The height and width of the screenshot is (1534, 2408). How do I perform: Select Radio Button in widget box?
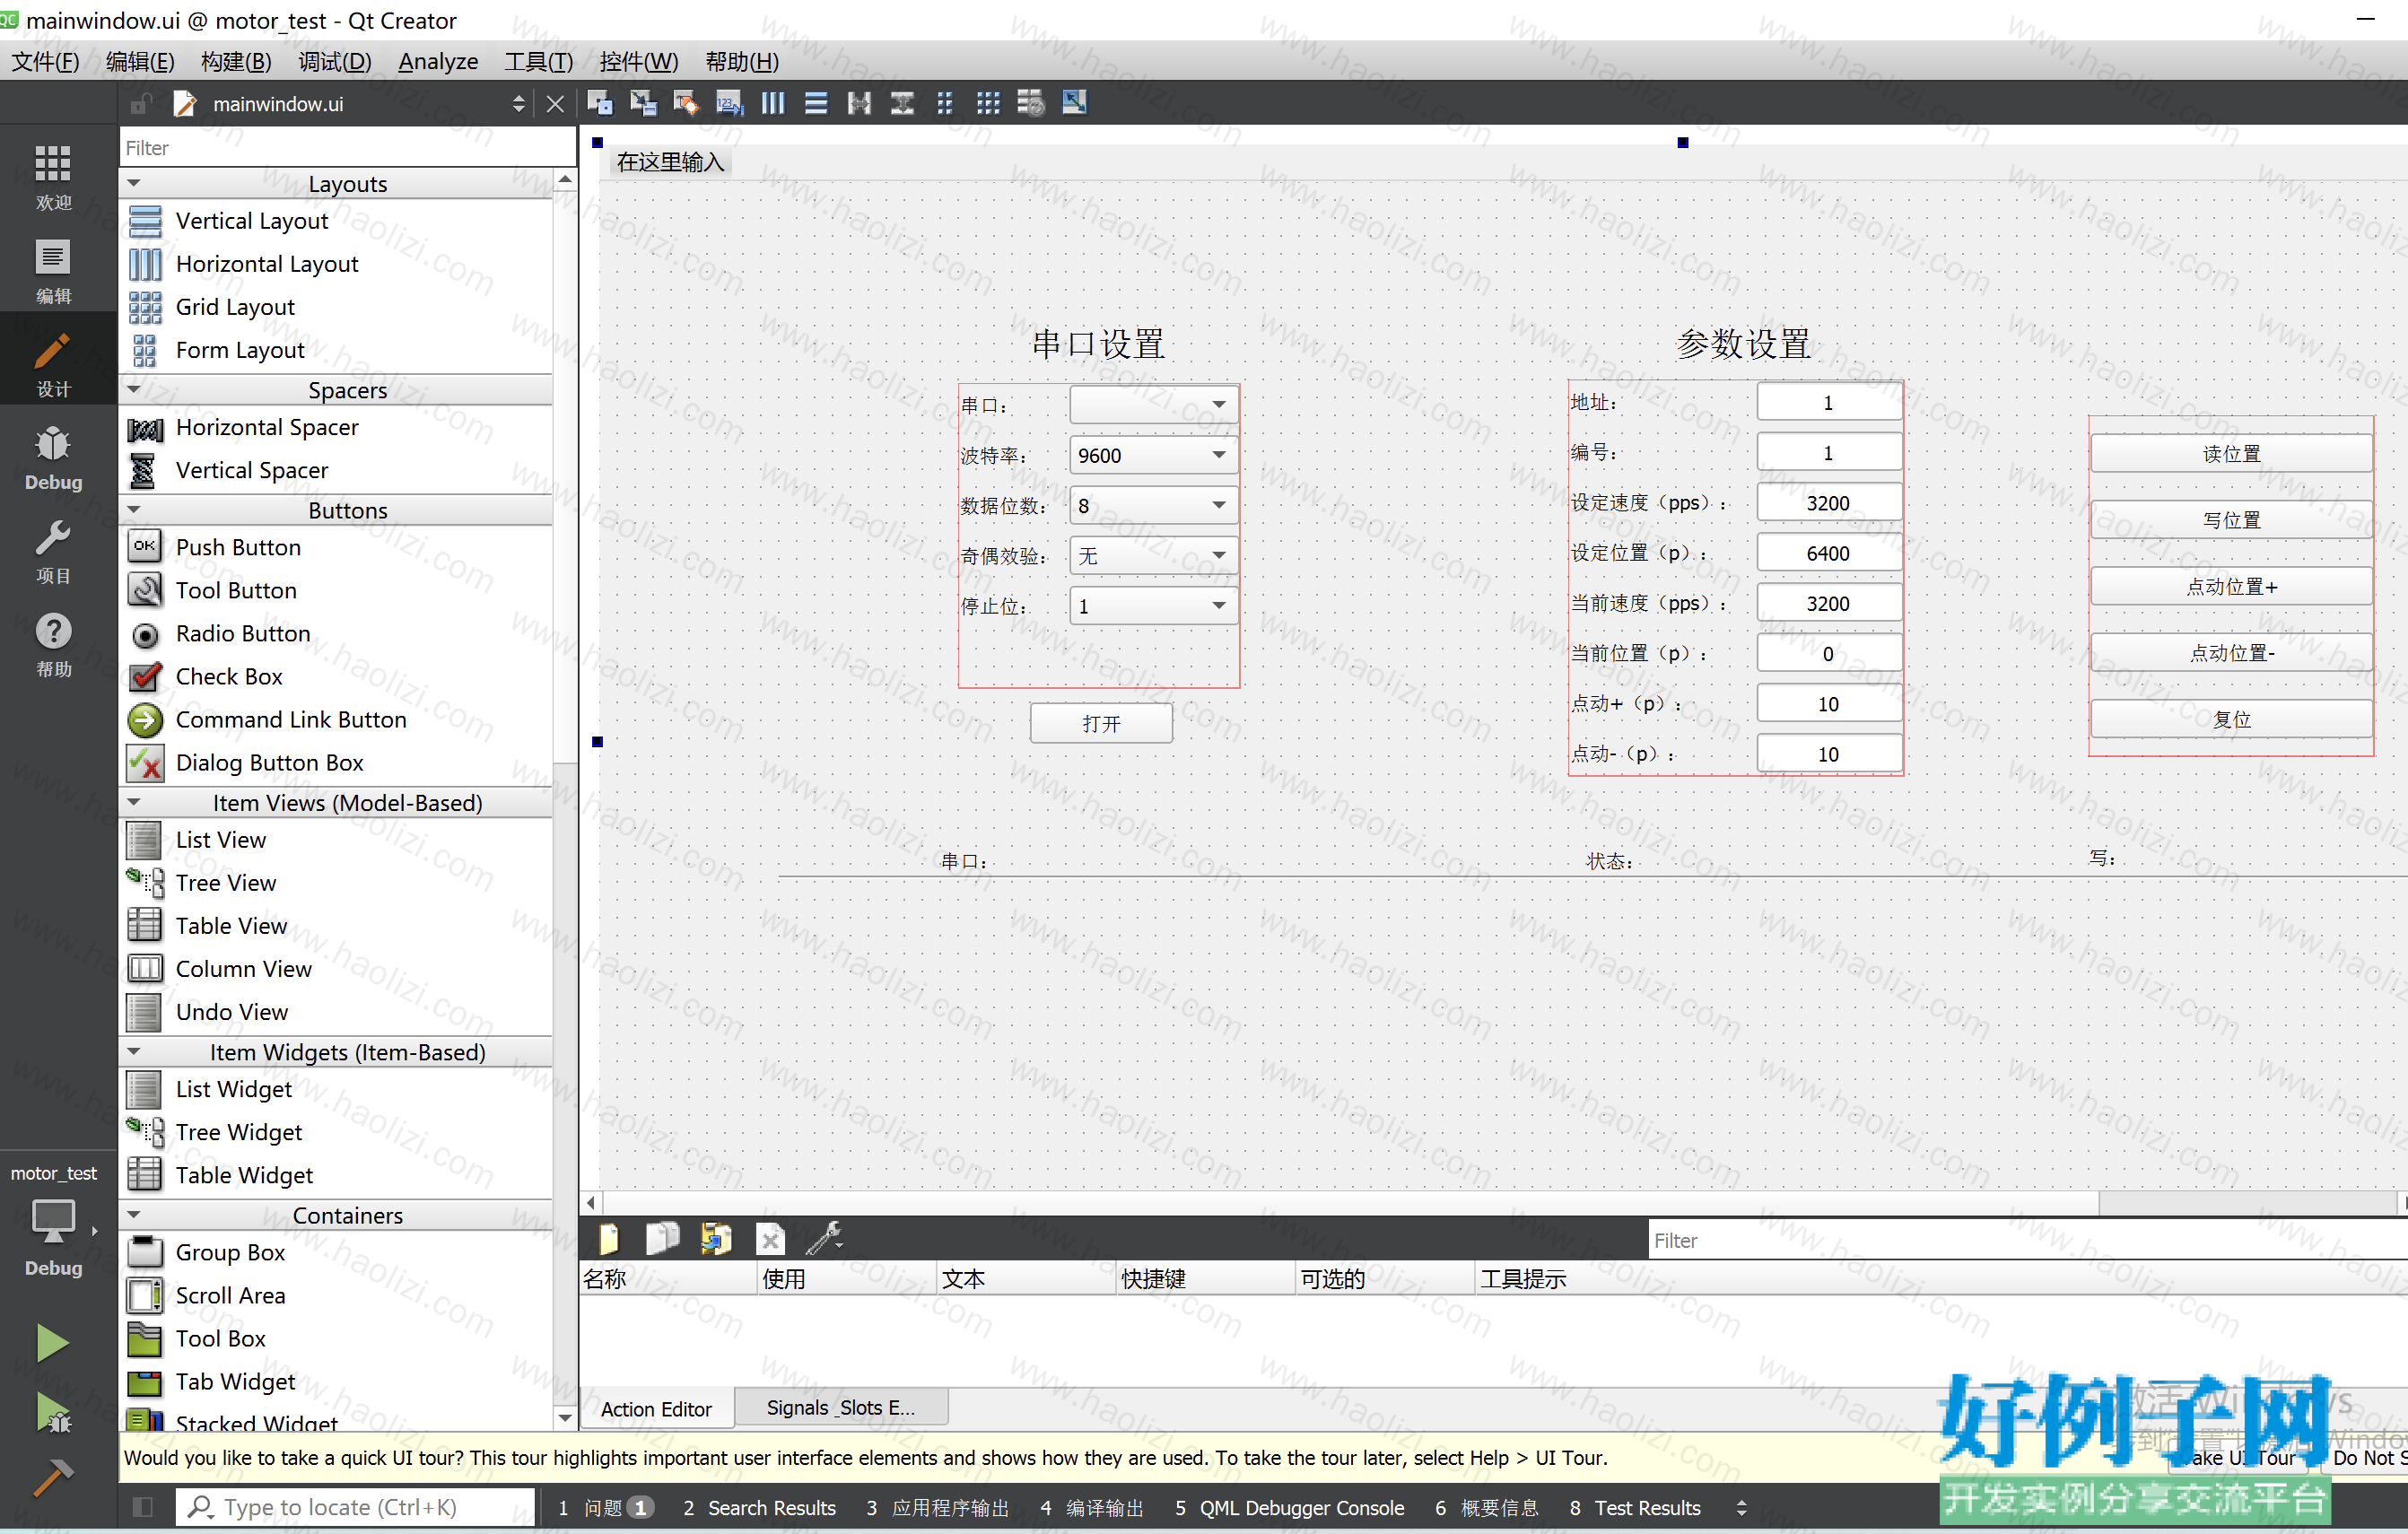click(x=243, y=633)
